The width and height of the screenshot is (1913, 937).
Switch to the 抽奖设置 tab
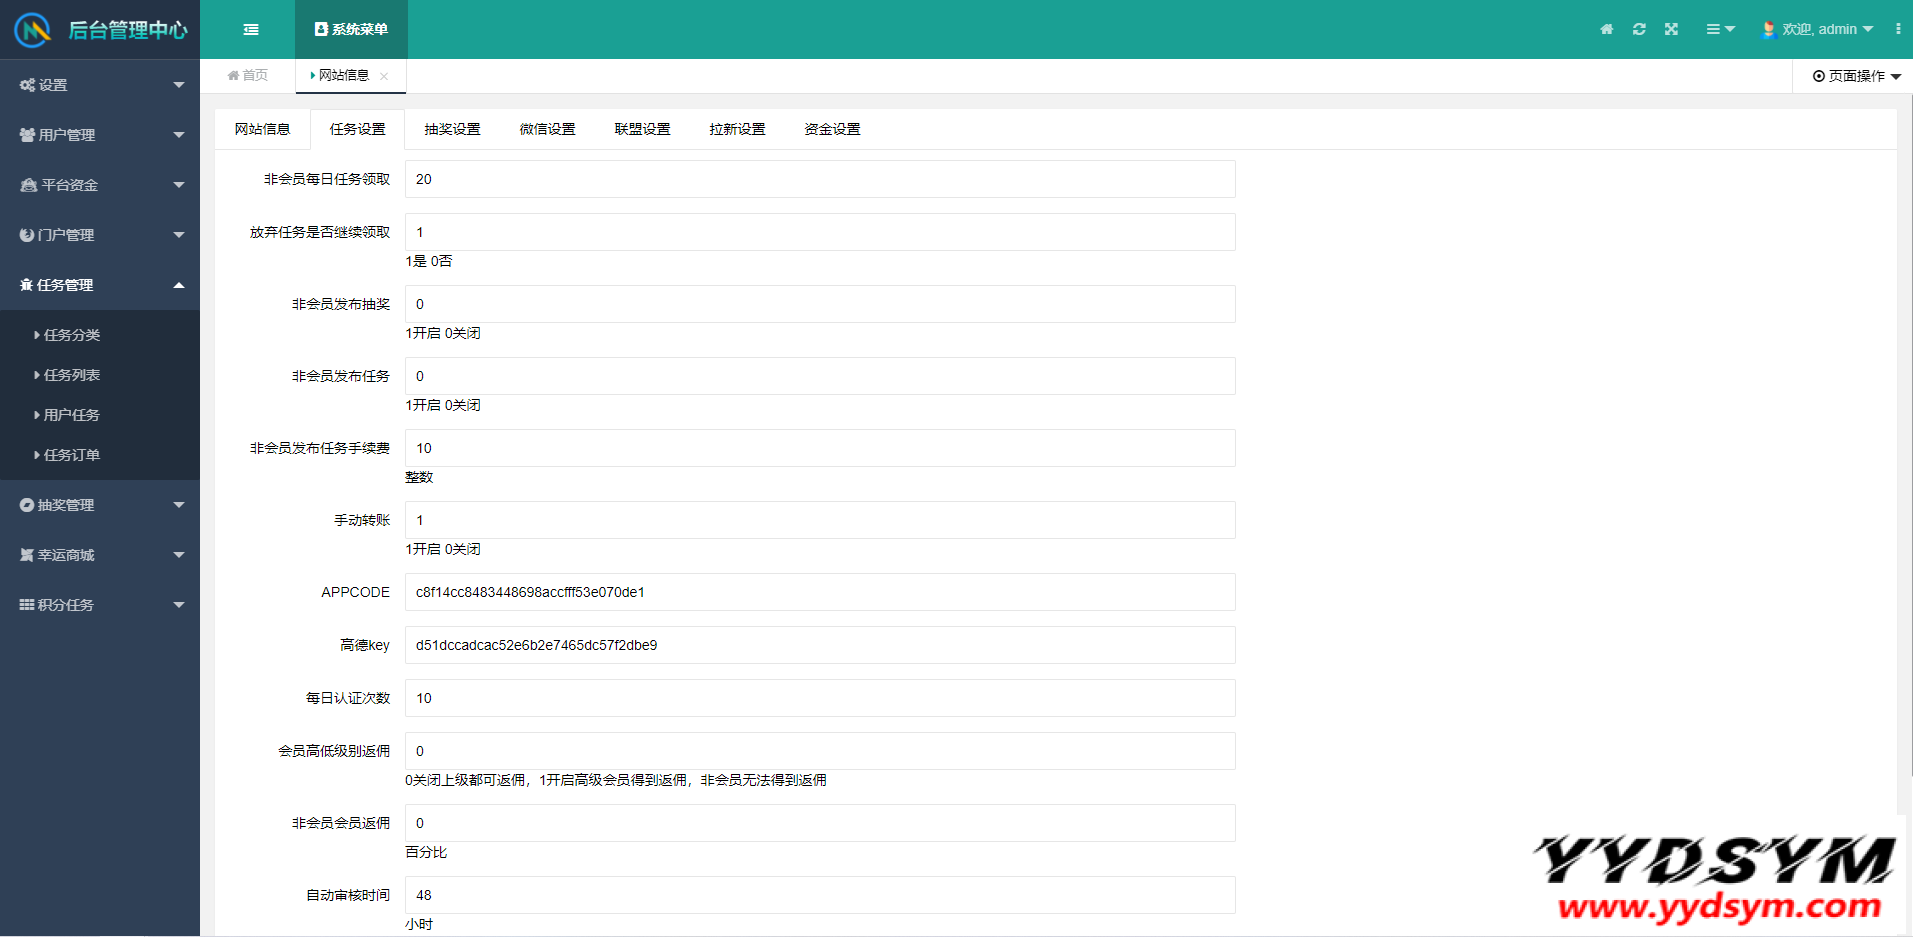click(x=452, y=129)
